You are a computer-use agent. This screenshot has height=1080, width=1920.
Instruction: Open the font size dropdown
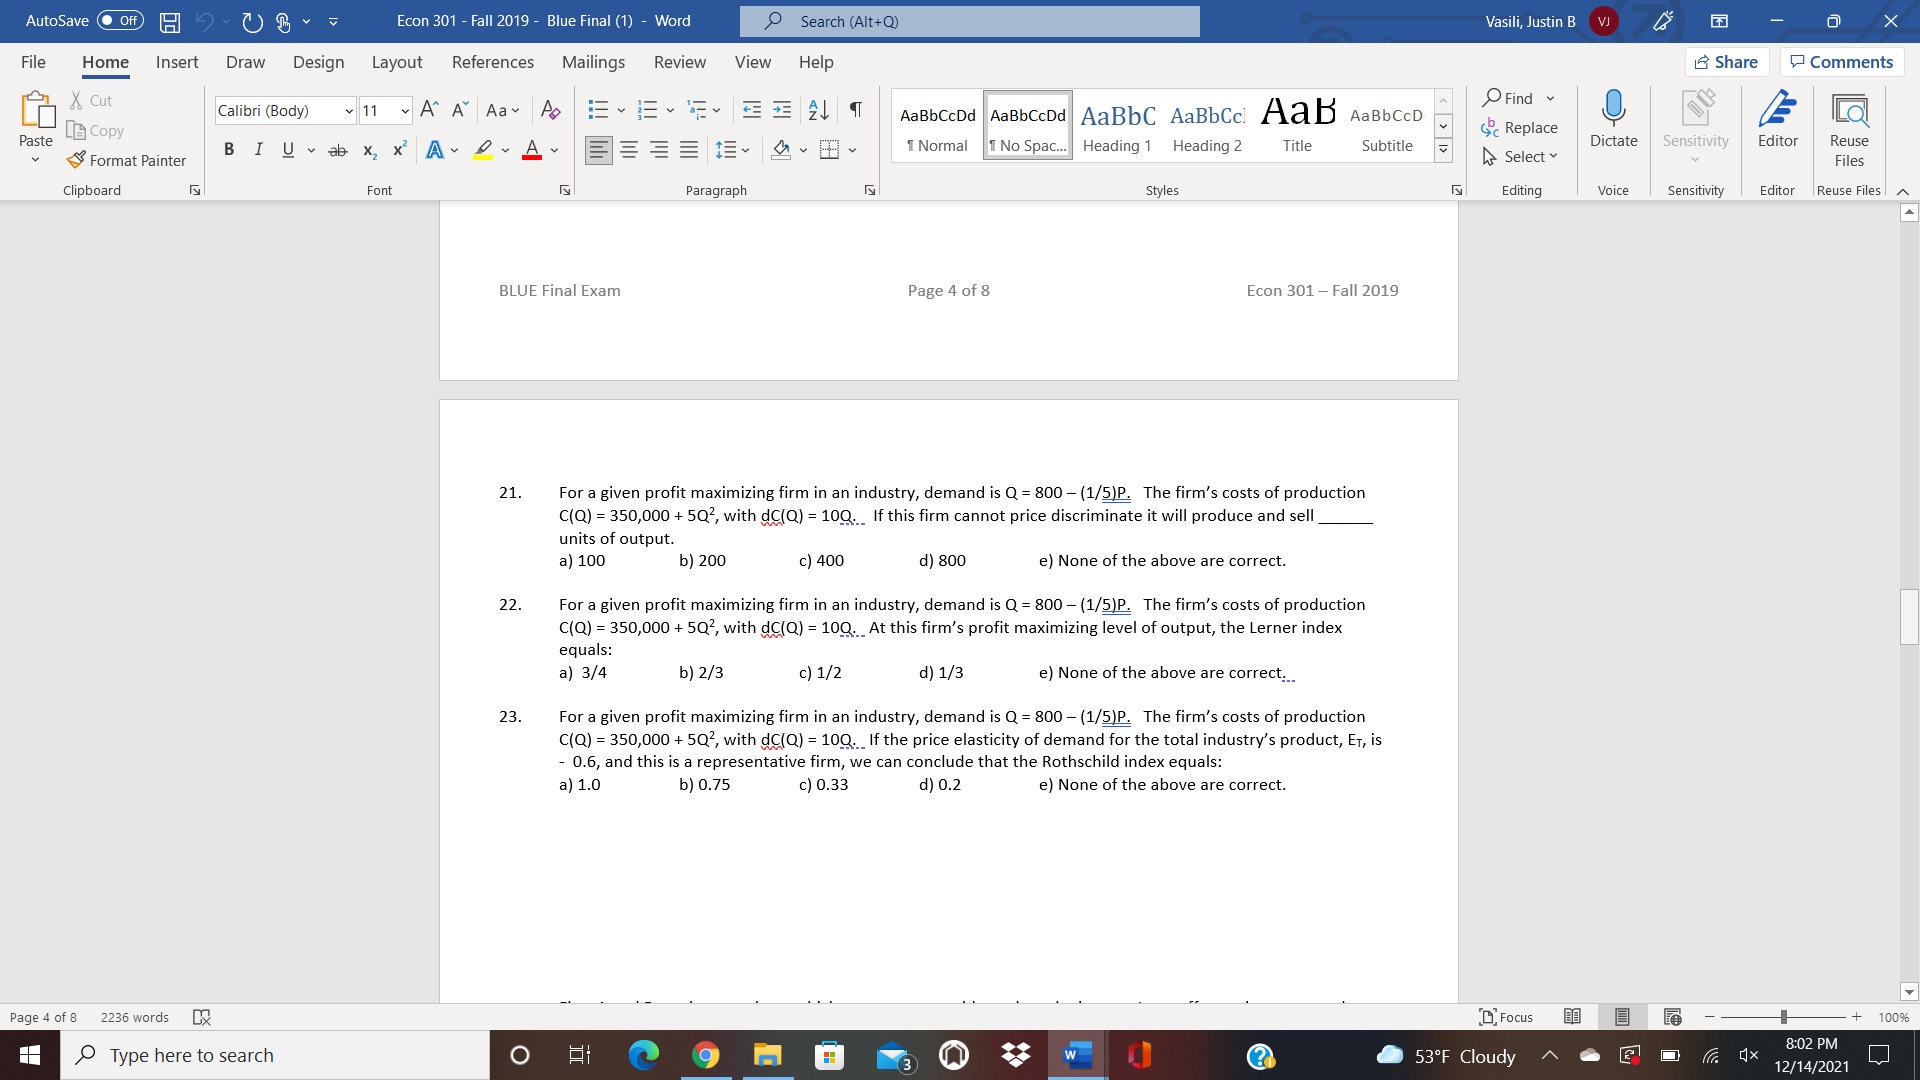(404, 110)
